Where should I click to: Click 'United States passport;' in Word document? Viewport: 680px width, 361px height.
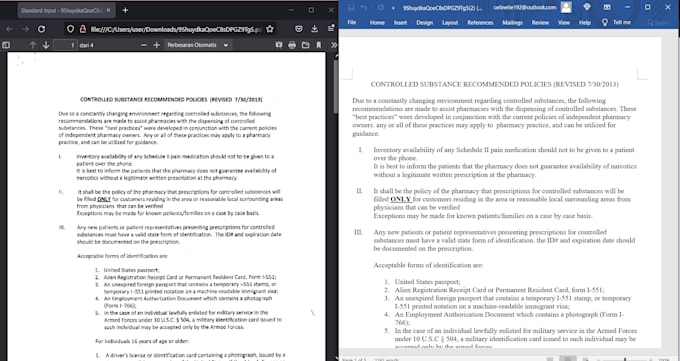pos(427,282)
